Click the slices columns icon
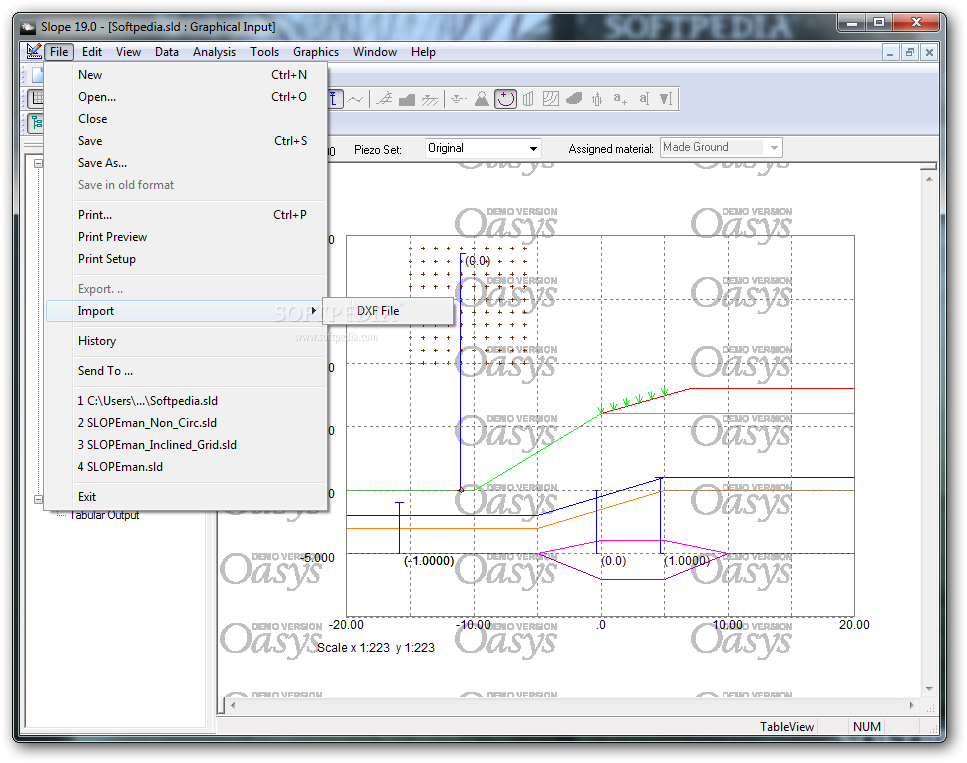This screenshot has height=763, width=967. 528,99
